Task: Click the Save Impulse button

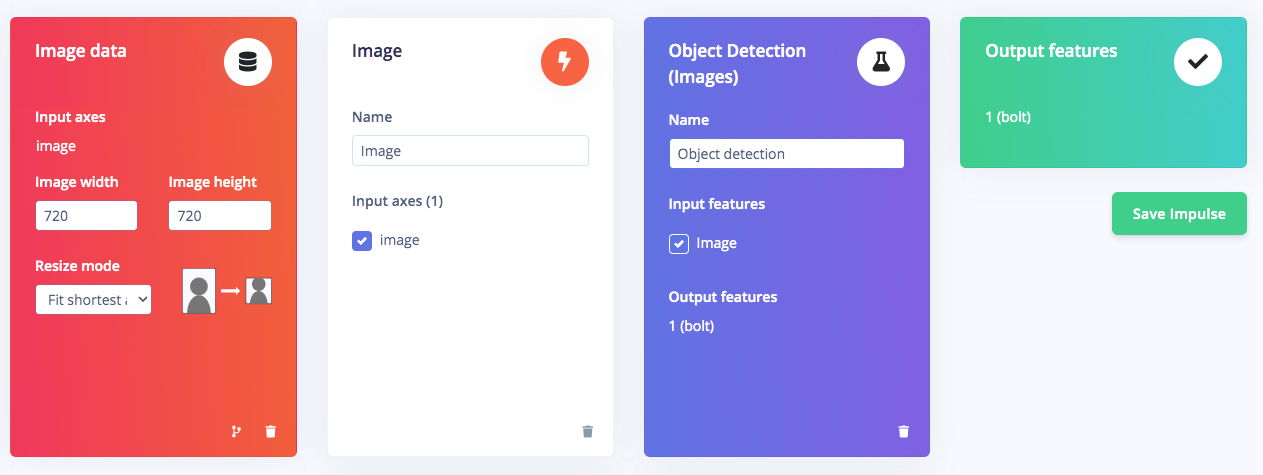Action: coord(1179,214)
